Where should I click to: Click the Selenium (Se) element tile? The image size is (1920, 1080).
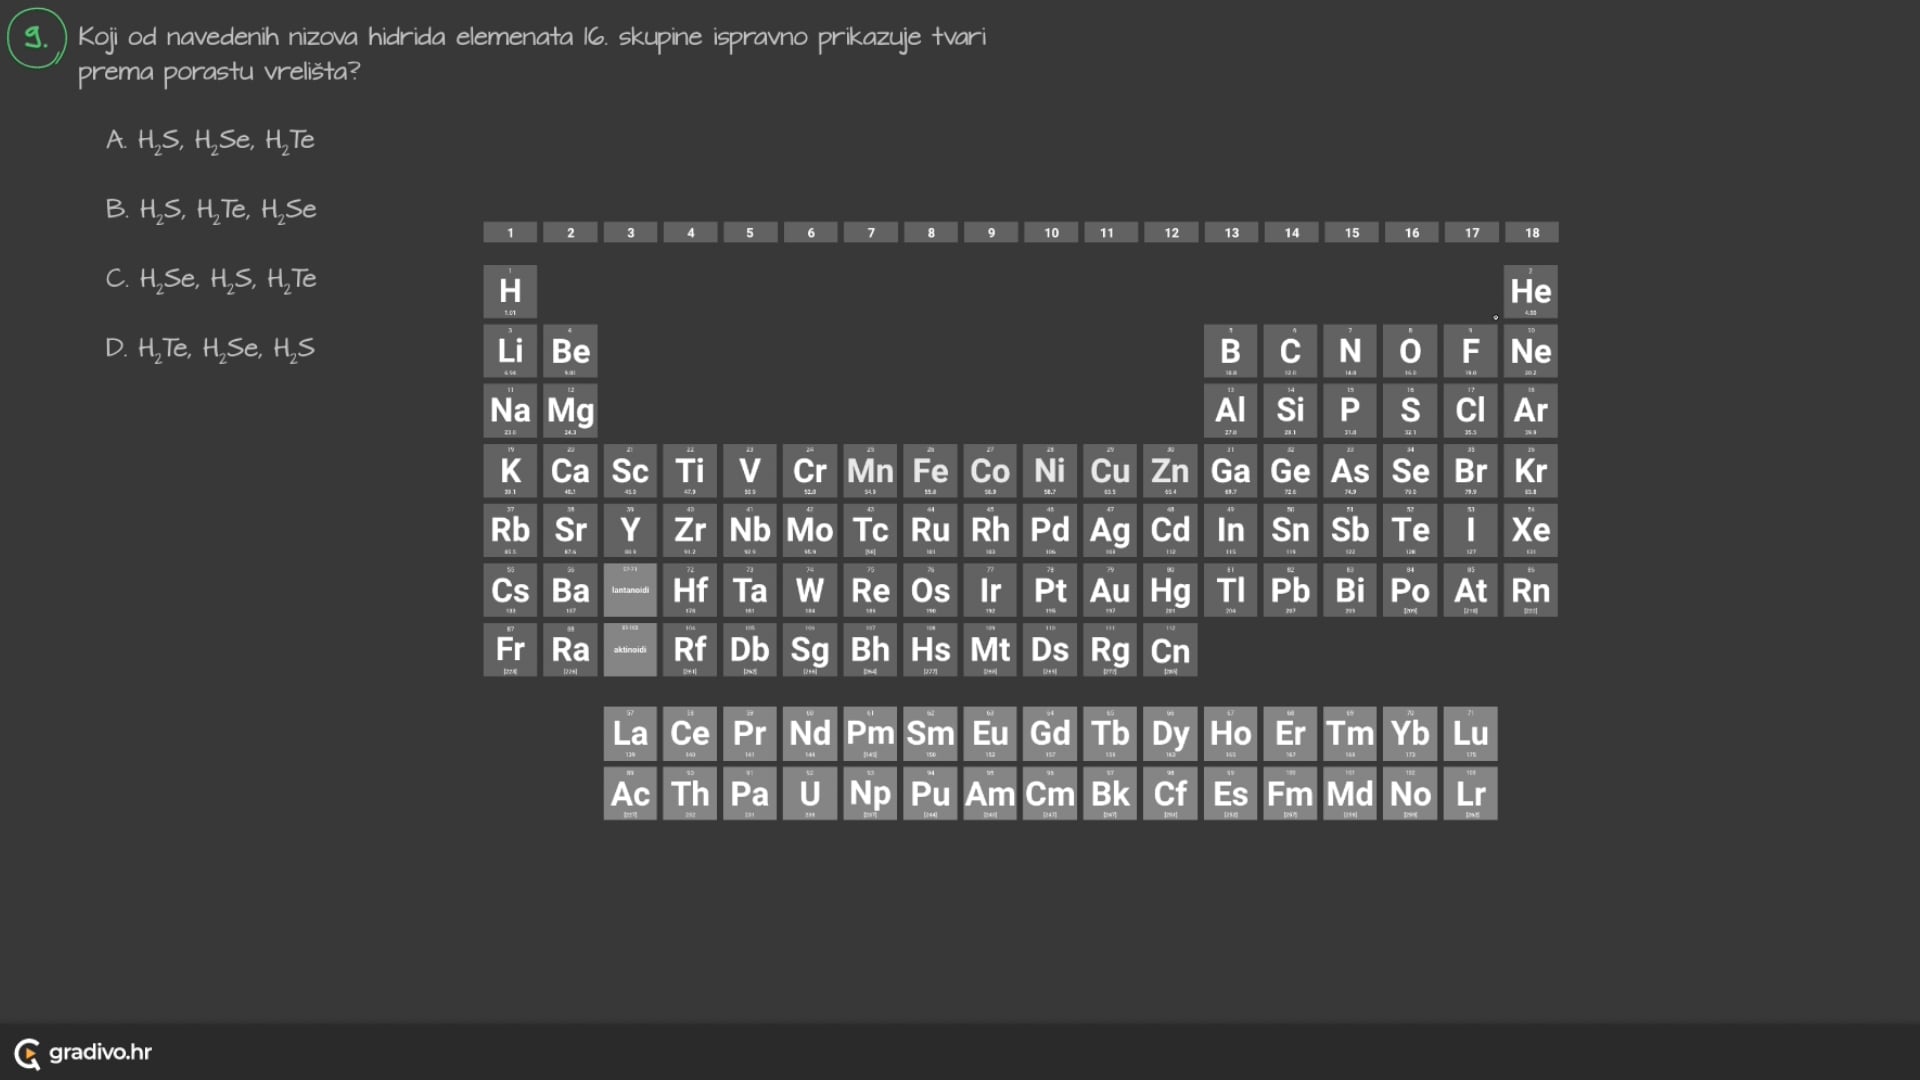(x=1410, y=470)
